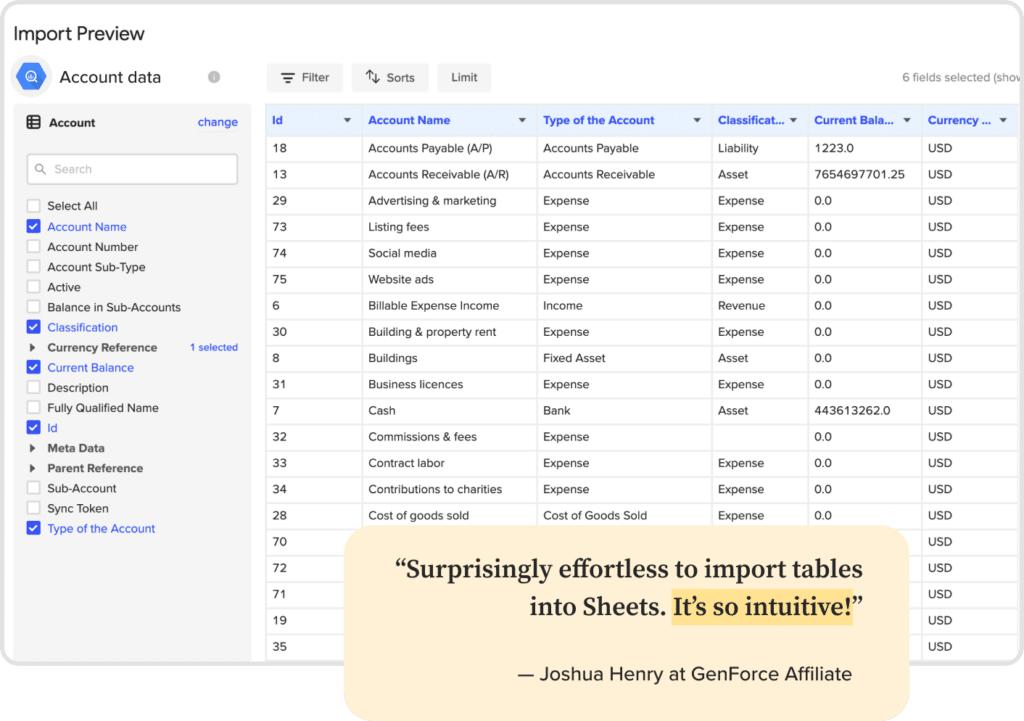This screenshot has width=1024, height=721.
Task: Tick the Active field checkbox
Action: pos(33,287)
